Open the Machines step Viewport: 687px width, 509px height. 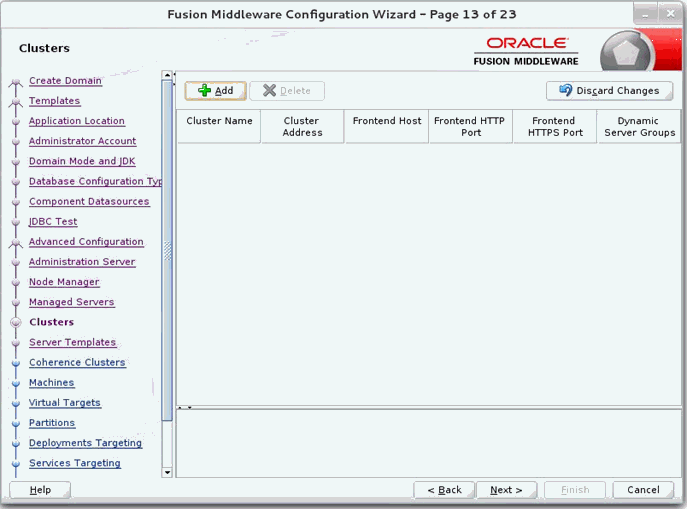(x=51, y=383)
